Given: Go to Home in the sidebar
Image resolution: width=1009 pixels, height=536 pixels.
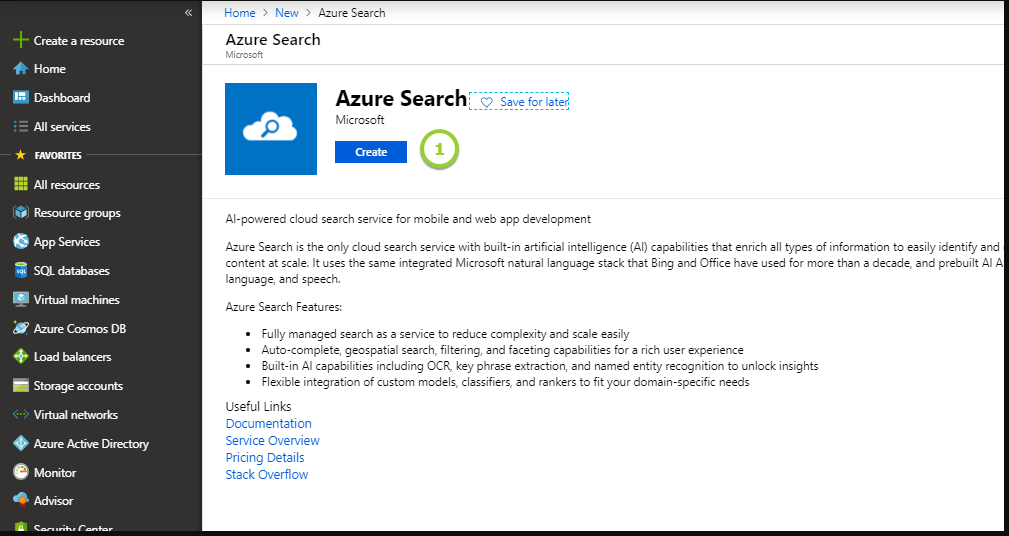Looking at the screenshot, I should 49,69.
